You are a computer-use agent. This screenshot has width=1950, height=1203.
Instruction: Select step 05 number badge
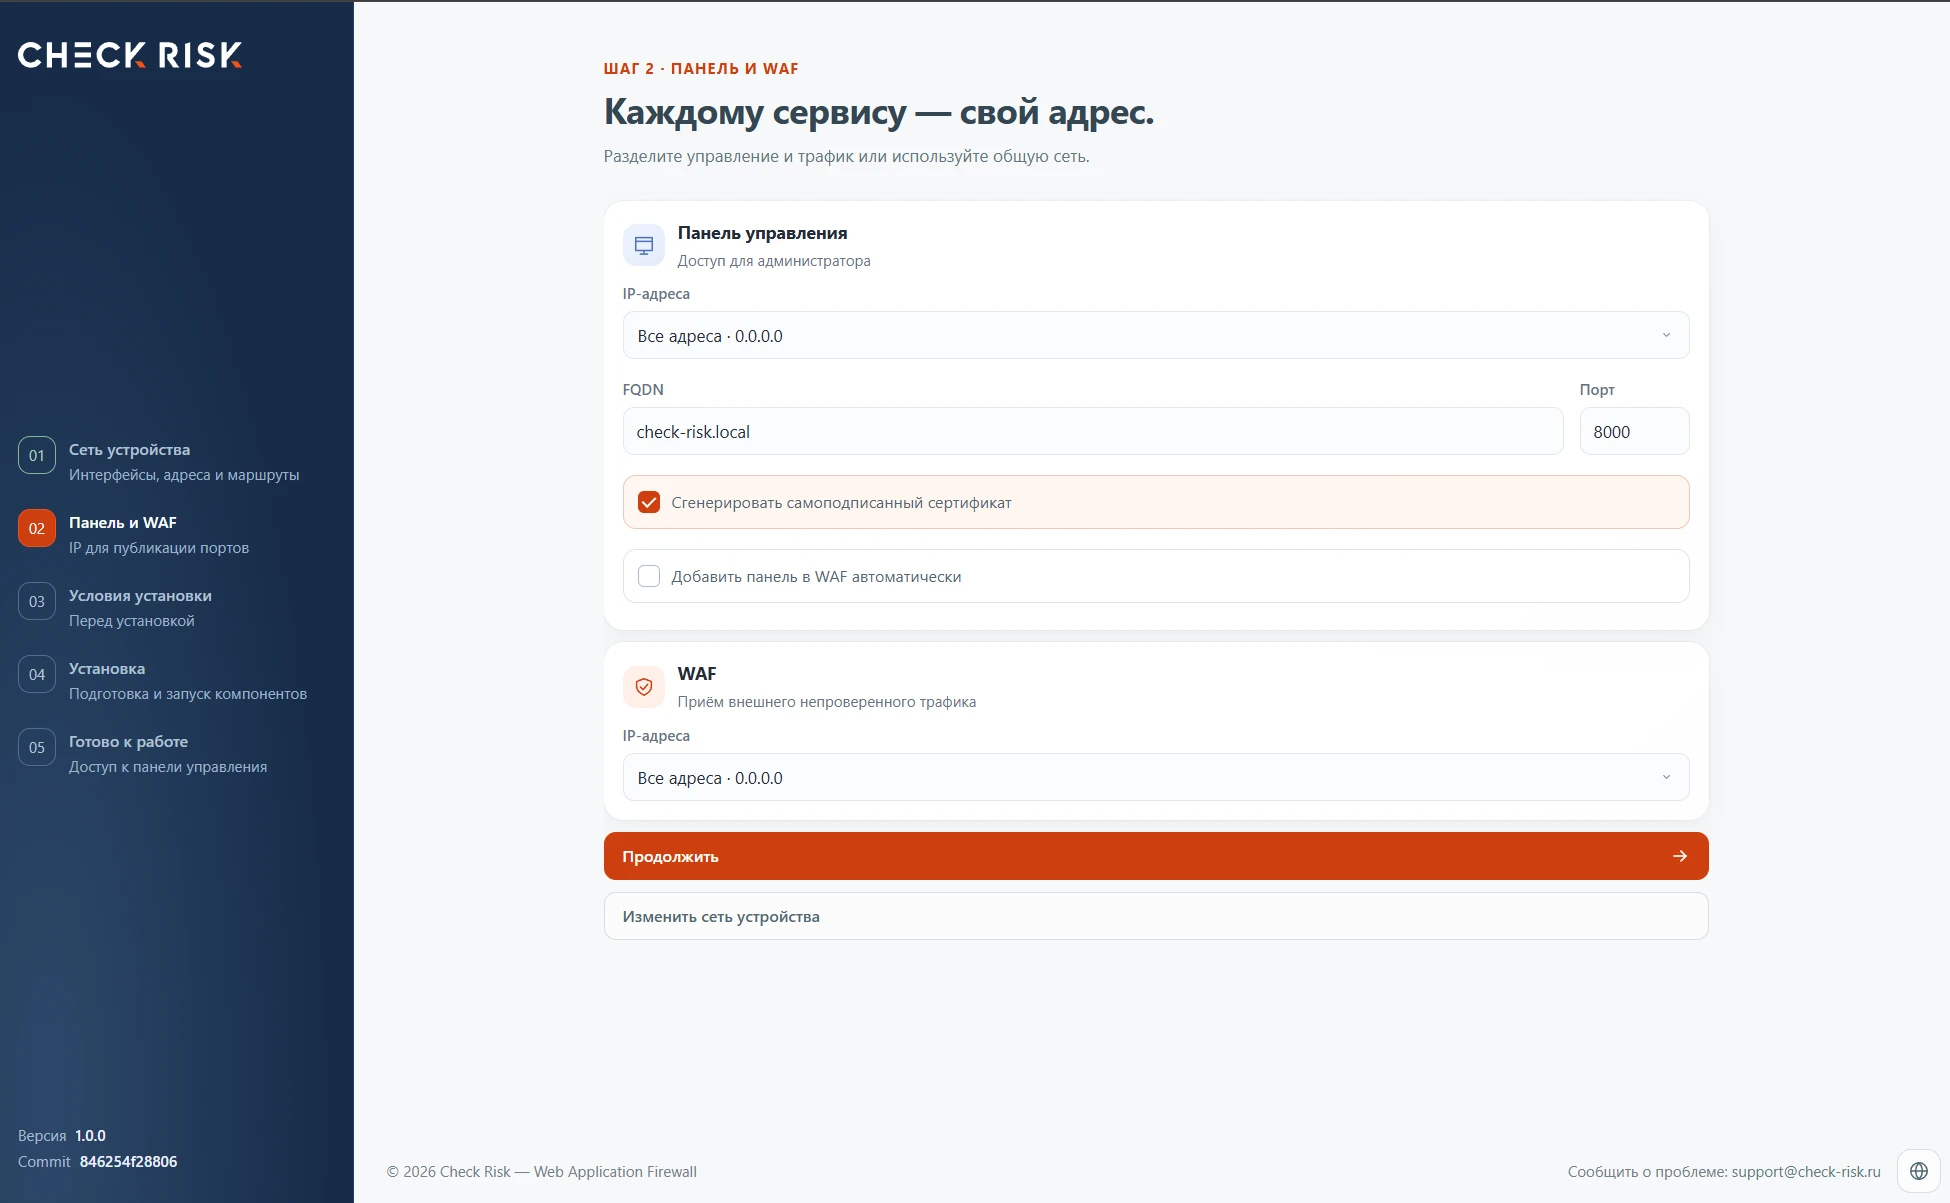click(x=37, y=747)
